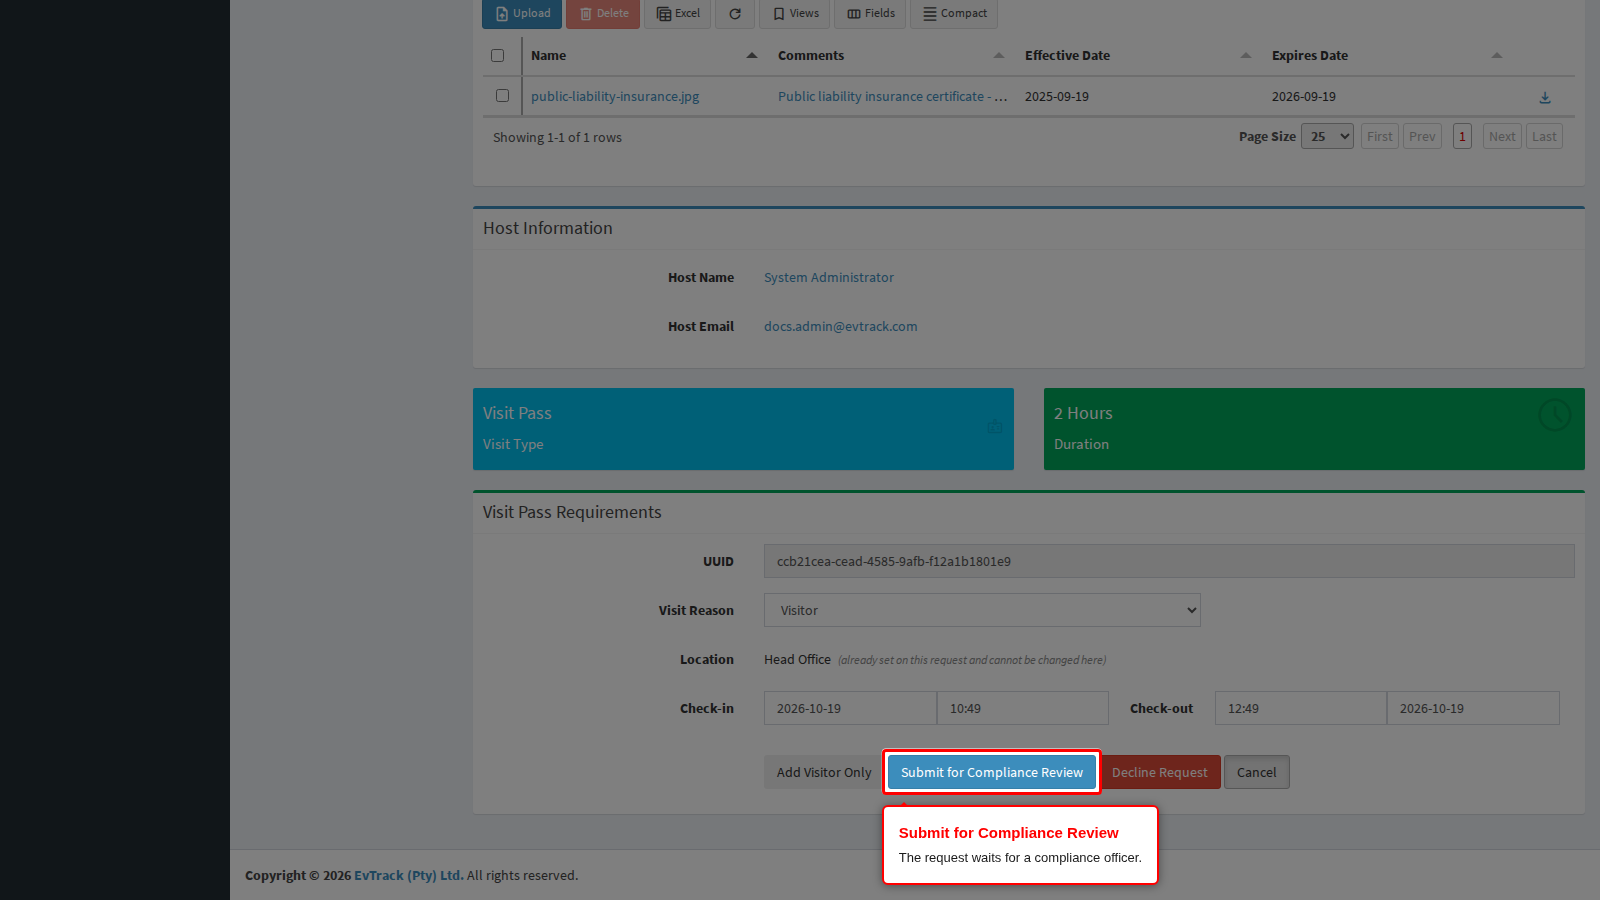Screen dimensions: 1600x900
Task: Sort by Name column arrow
Action: (x=752, y=56)
